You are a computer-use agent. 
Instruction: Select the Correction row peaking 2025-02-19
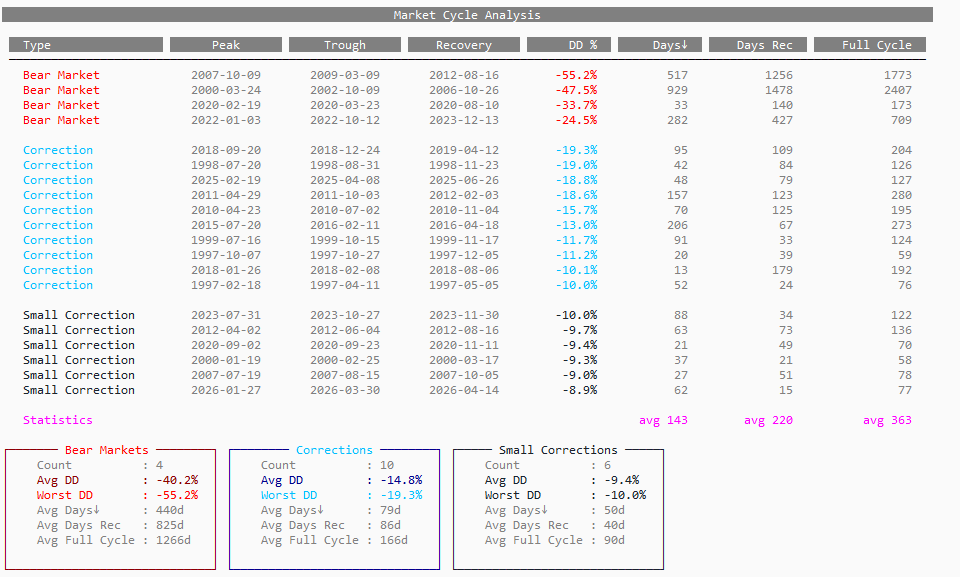click(x=467, y=180)
